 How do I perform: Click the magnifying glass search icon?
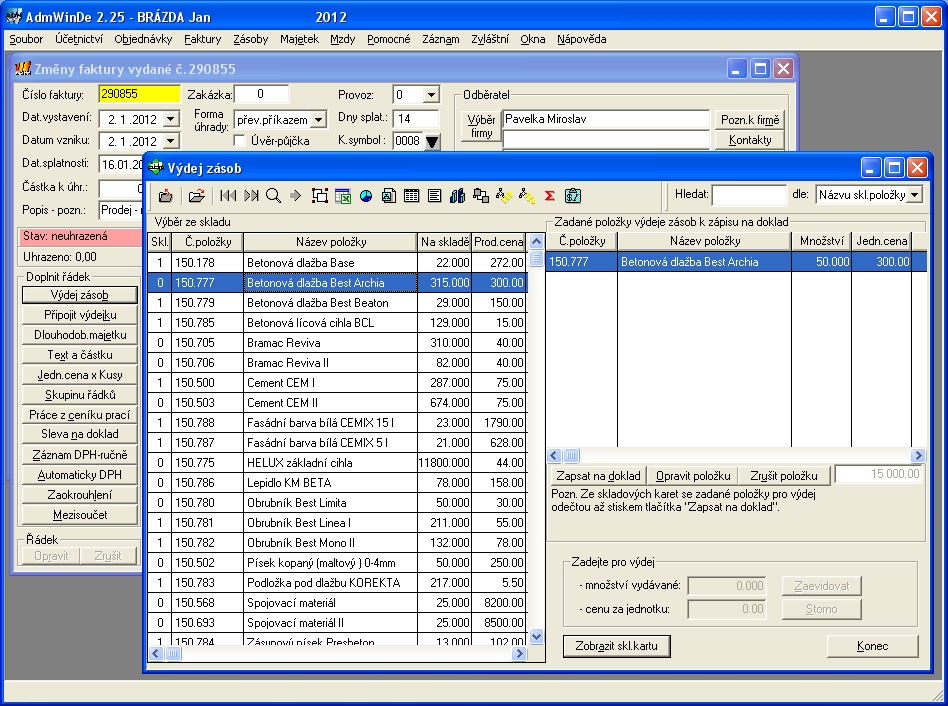(x=273, y=196)
